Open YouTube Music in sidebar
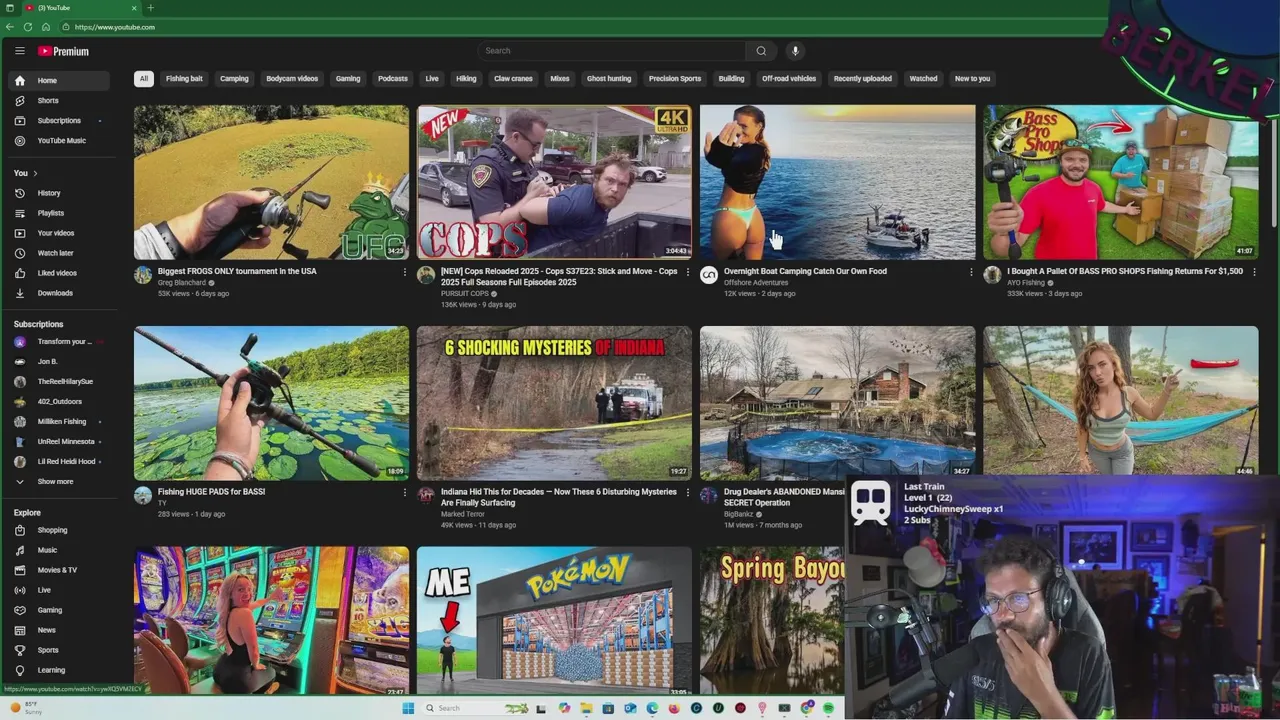This screenshot has width=1280, height=720. [x=60, y=141]
